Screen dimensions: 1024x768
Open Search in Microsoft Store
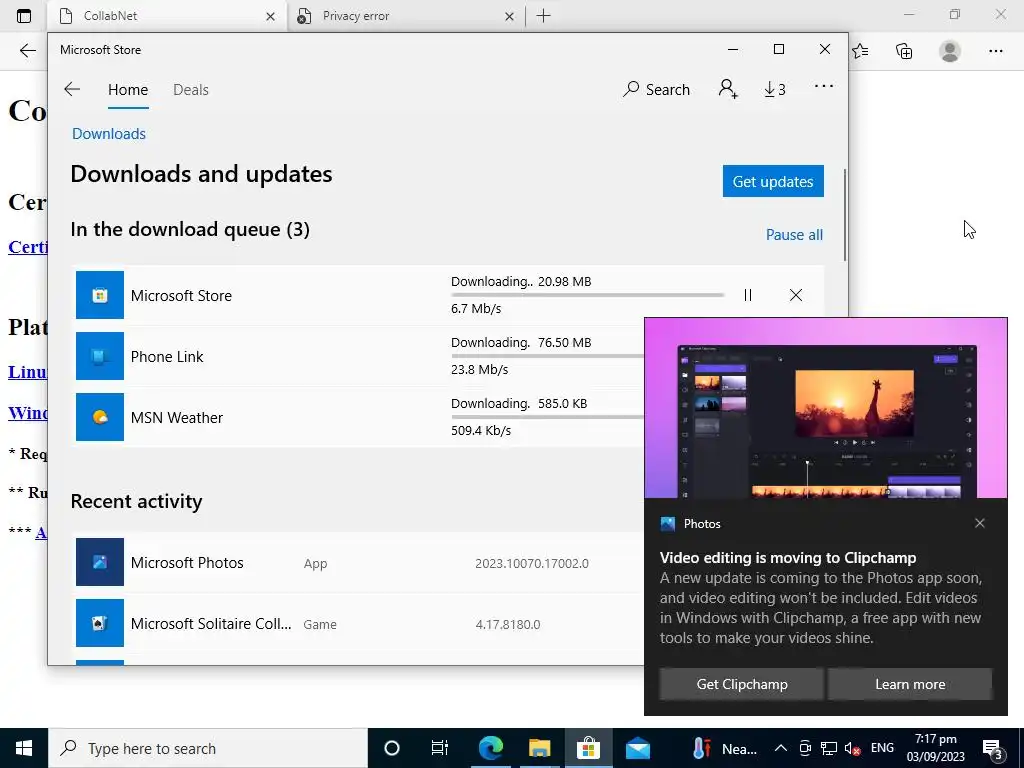656,89
